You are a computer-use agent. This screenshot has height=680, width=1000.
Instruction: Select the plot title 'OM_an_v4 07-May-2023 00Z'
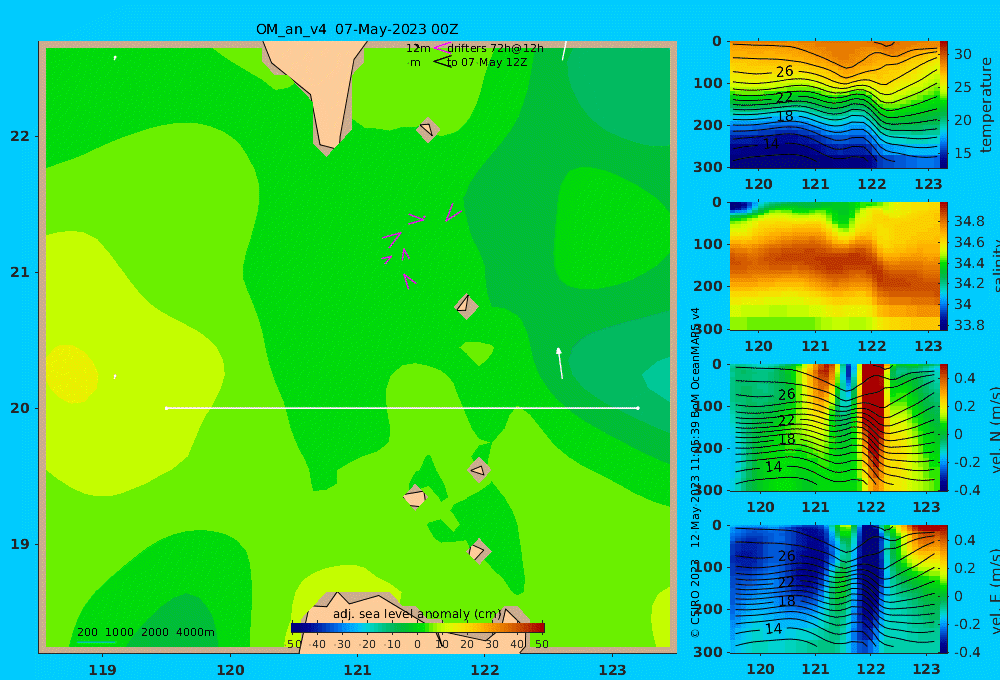pyautogui.click(x=357, y=29)
